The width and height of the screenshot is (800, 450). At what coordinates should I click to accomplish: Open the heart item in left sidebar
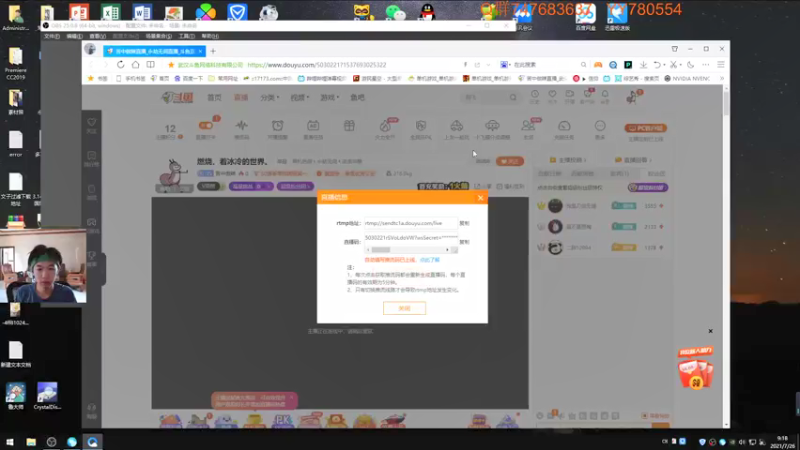point(91,125)
